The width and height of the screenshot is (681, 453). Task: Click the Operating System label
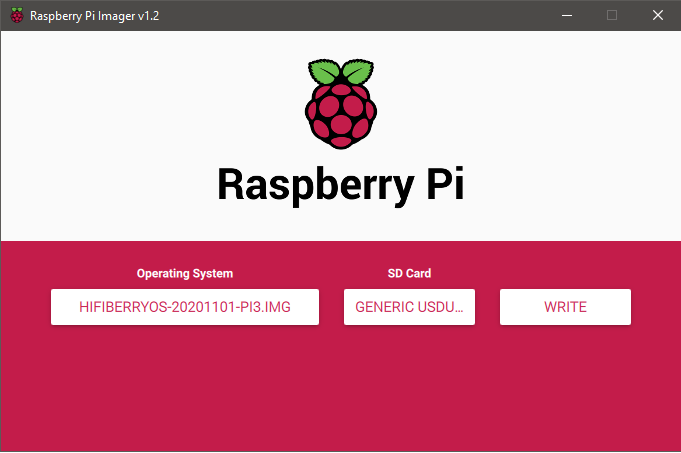coord(185,273)
